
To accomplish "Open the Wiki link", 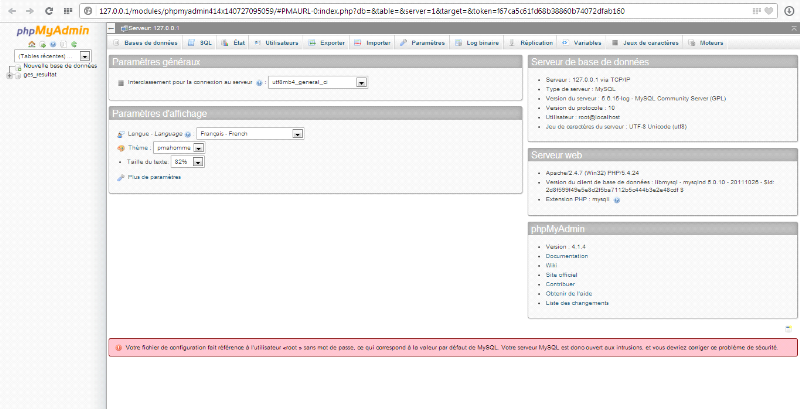I will (x=551, y=265).
